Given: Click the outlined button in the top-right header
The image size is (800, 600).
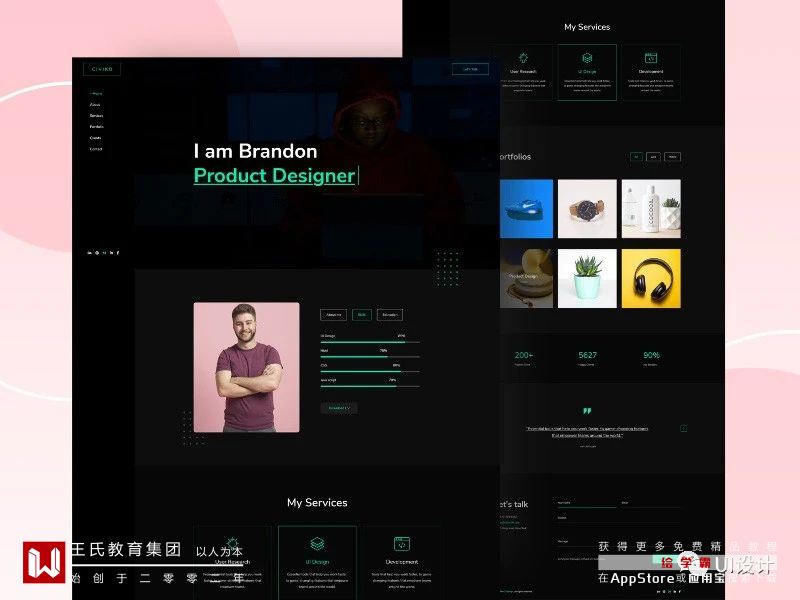Looking at the screenshot, I should (470, 69).
